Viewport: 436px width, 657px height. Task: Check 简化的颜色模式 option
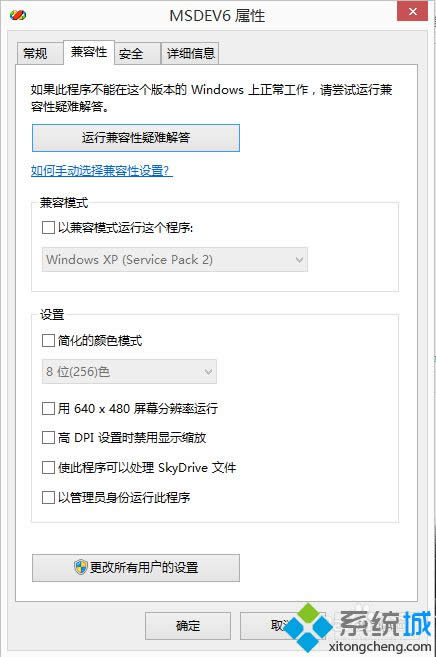(48, 340)
